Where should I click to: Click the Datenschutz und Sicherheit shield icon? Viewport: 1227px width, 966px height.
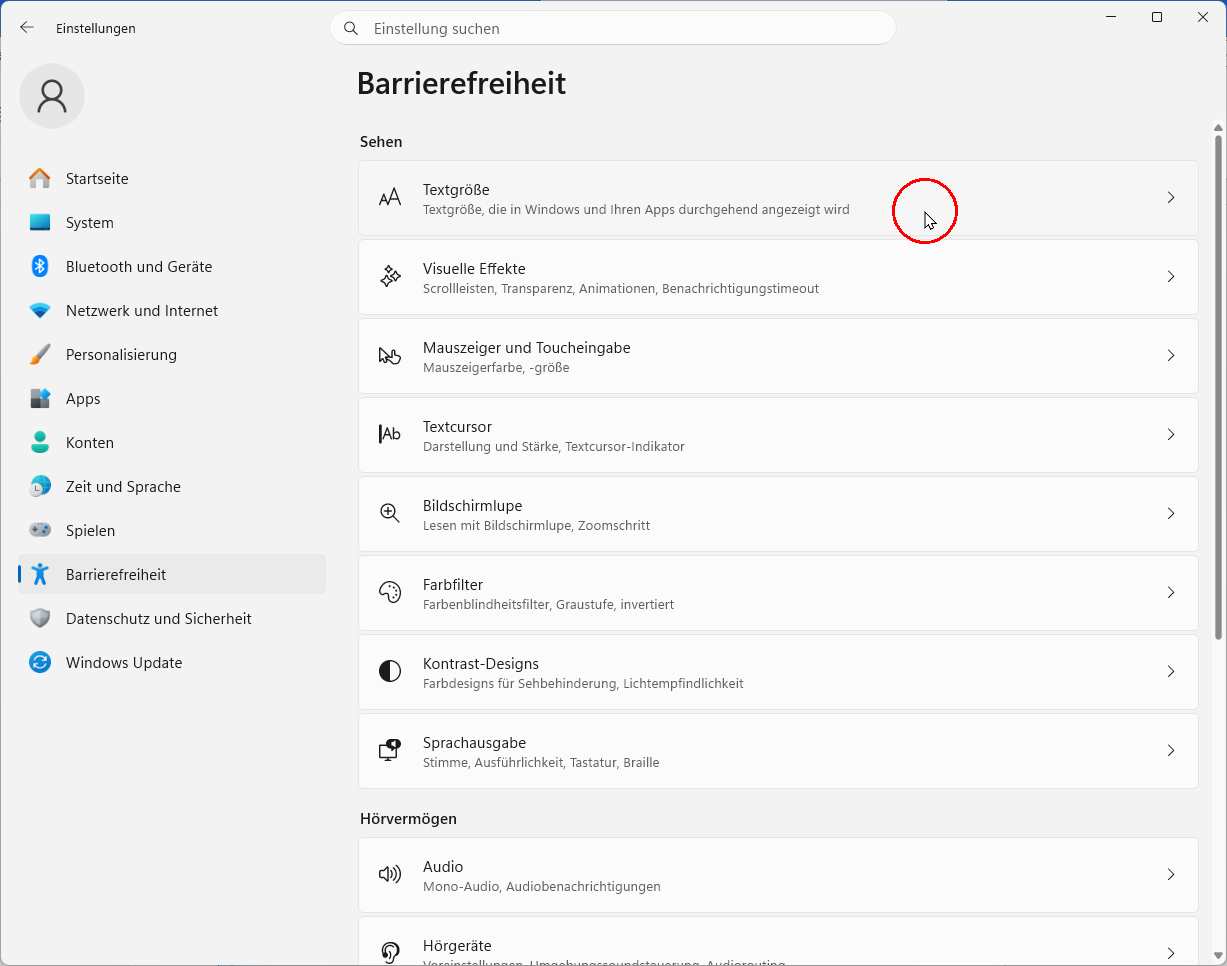40,619
